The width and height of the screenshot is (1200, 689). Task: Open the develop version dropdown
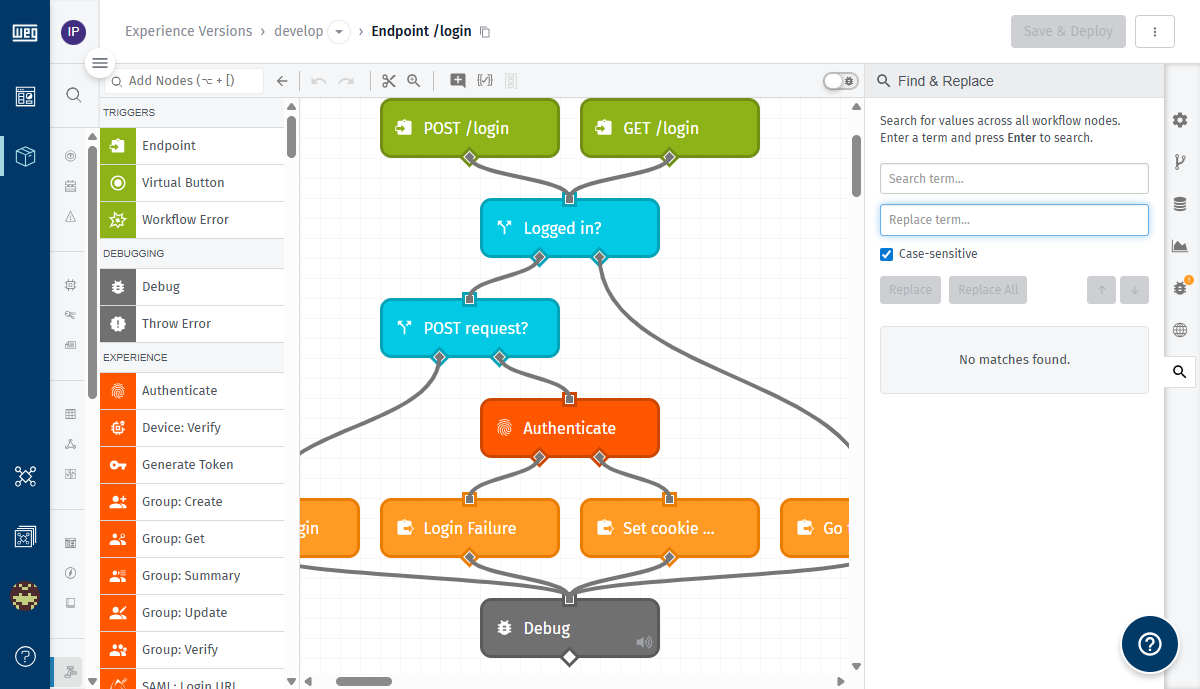point(338,32)
